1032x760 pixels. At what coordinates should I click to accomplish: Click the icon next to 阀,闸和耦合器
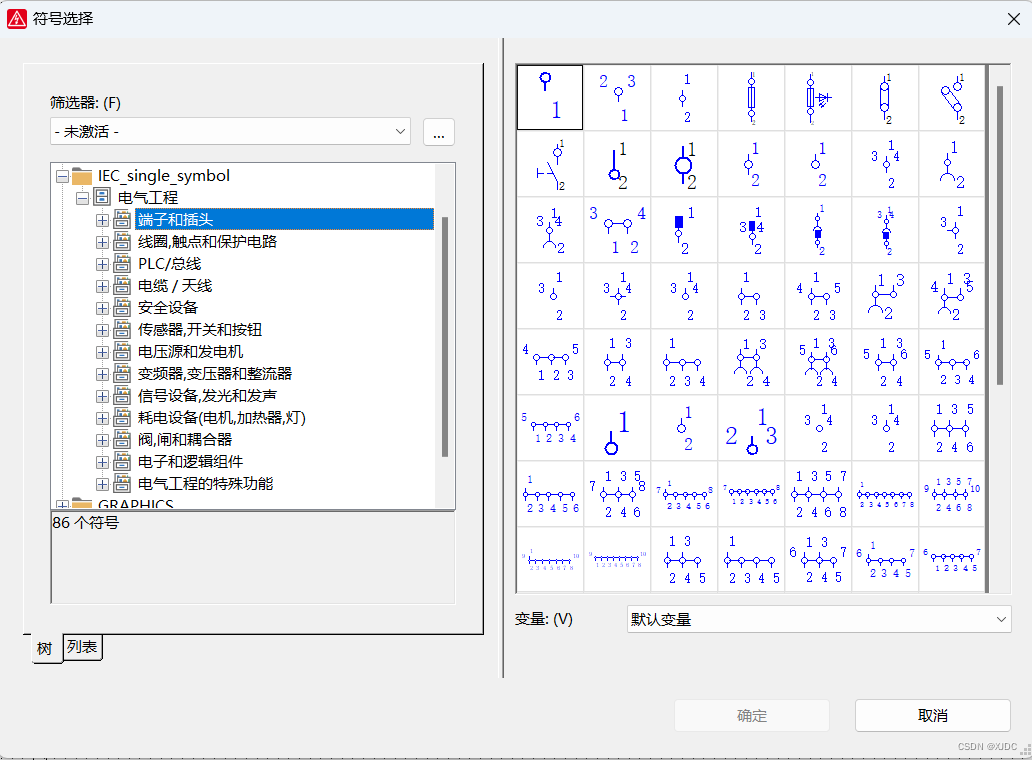click(x=122, y=440)
